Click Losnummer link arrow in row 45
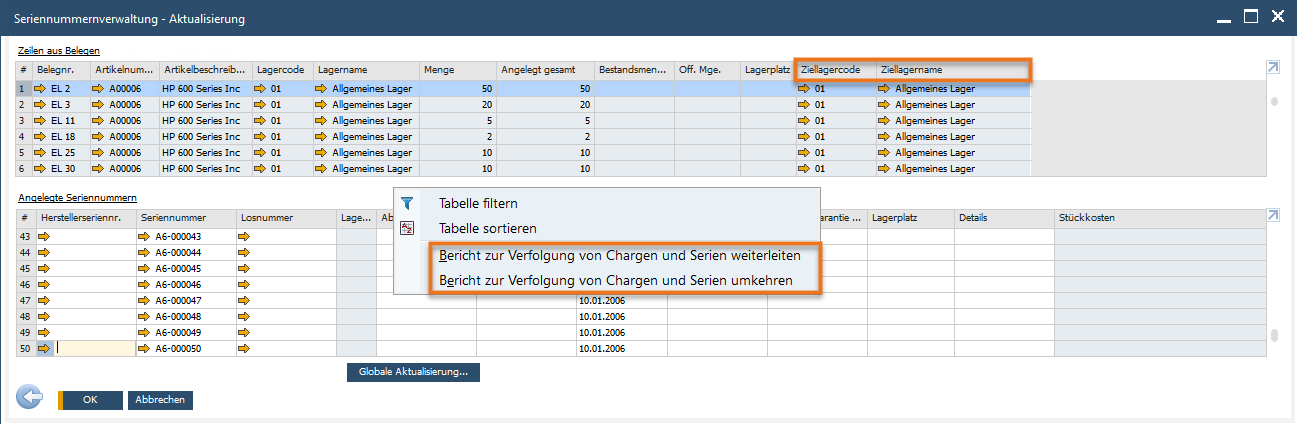The height and width of the screenshot is (424, 1297). pyautogui.click(x=244, y=269)
